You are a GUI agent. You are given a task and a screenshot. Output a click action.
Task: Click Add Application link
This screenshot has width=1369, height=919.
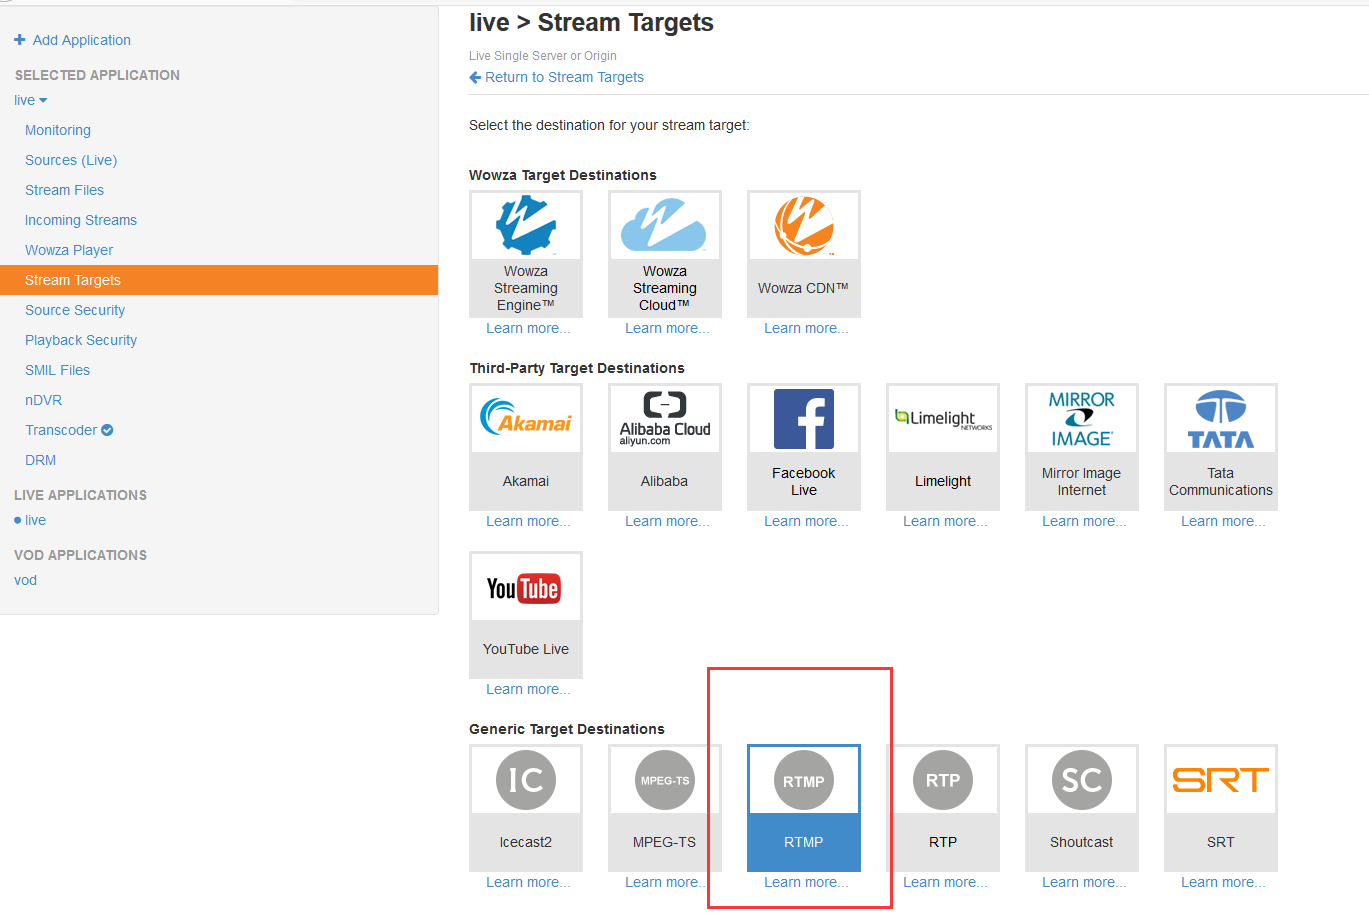click(x=82, y=40)
